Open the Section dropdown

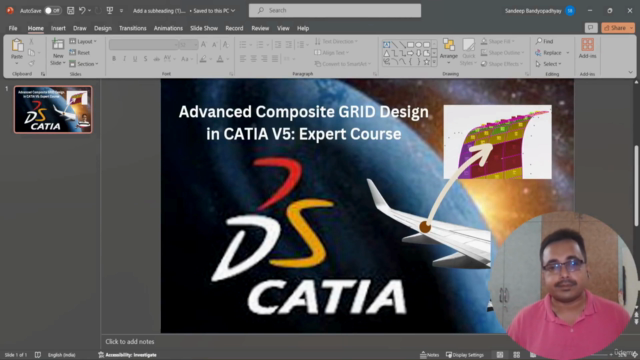(x=84, y=64)
